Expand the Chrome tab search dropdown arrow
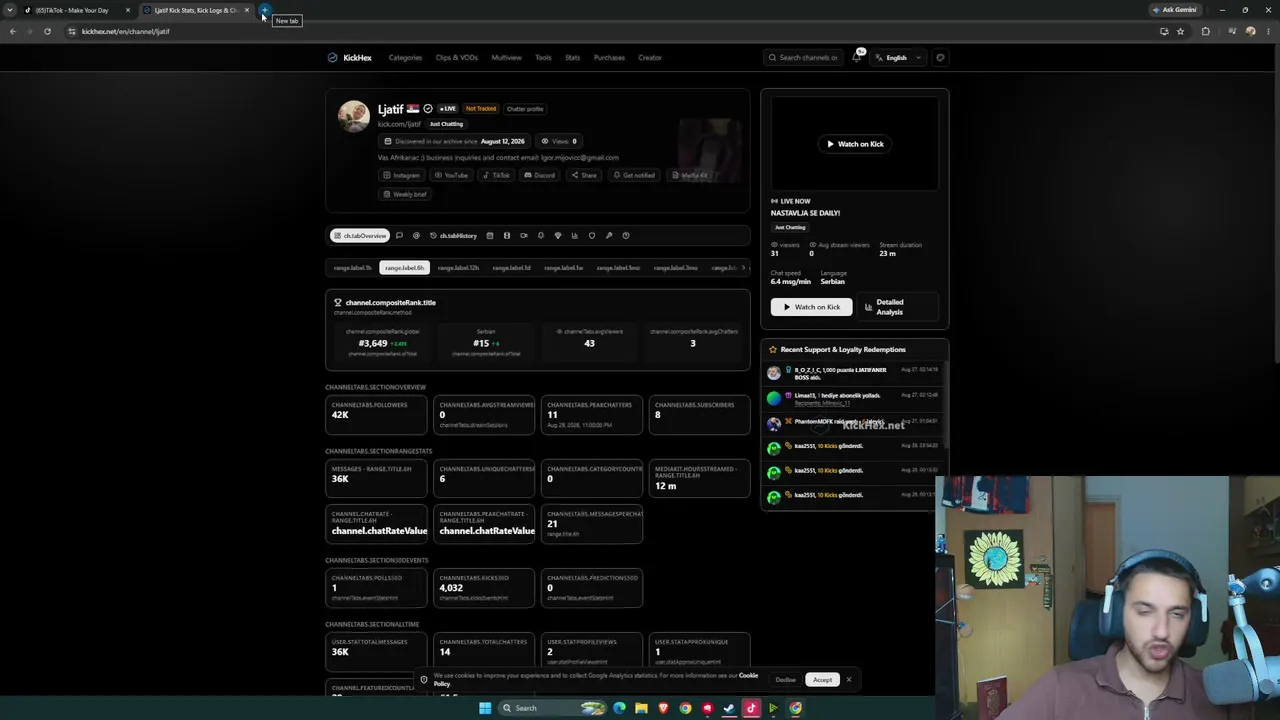 (x=10, y=10)
